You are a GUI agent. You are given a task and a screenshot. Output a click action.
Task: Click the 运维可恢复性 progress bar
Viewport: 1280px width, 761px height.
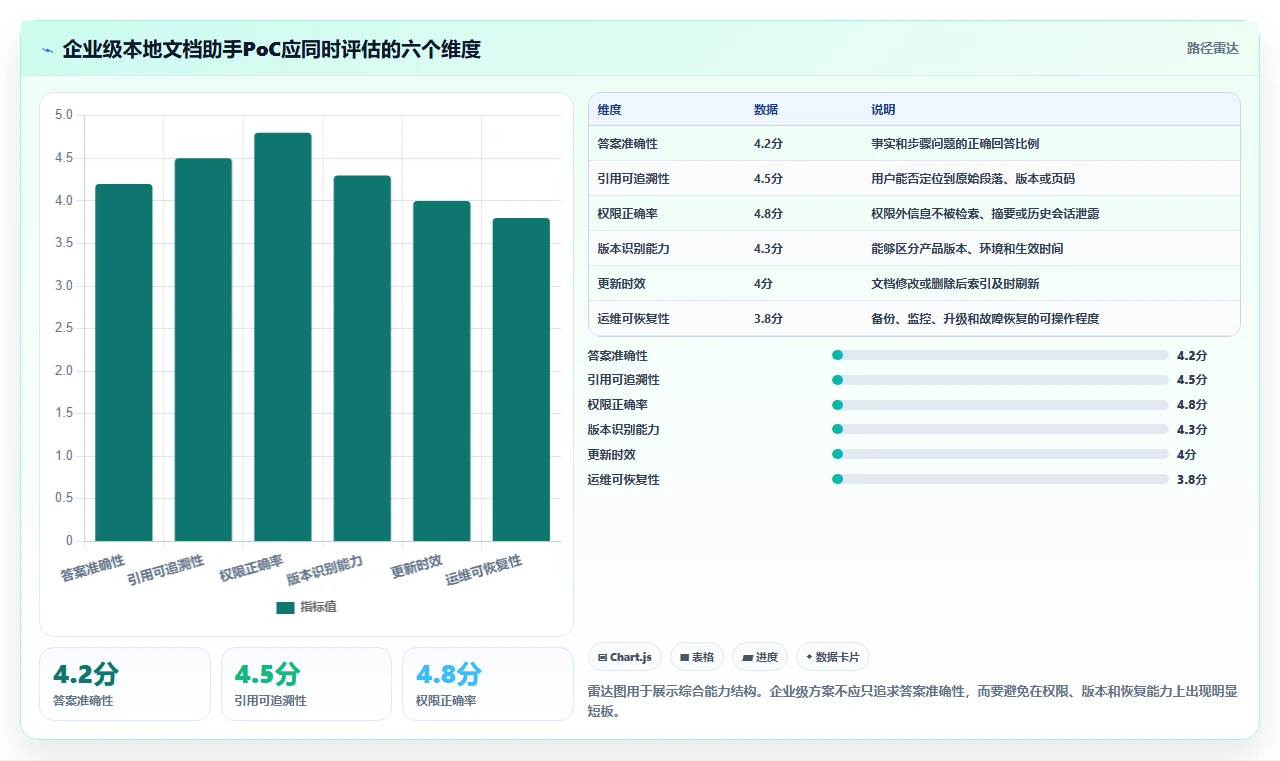tap(1000, 479)
